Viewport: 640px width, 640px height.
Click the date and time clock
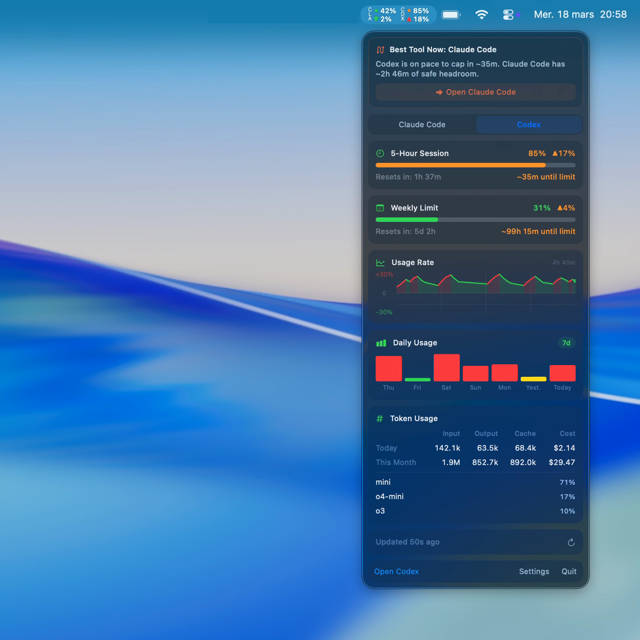(580, 15)
